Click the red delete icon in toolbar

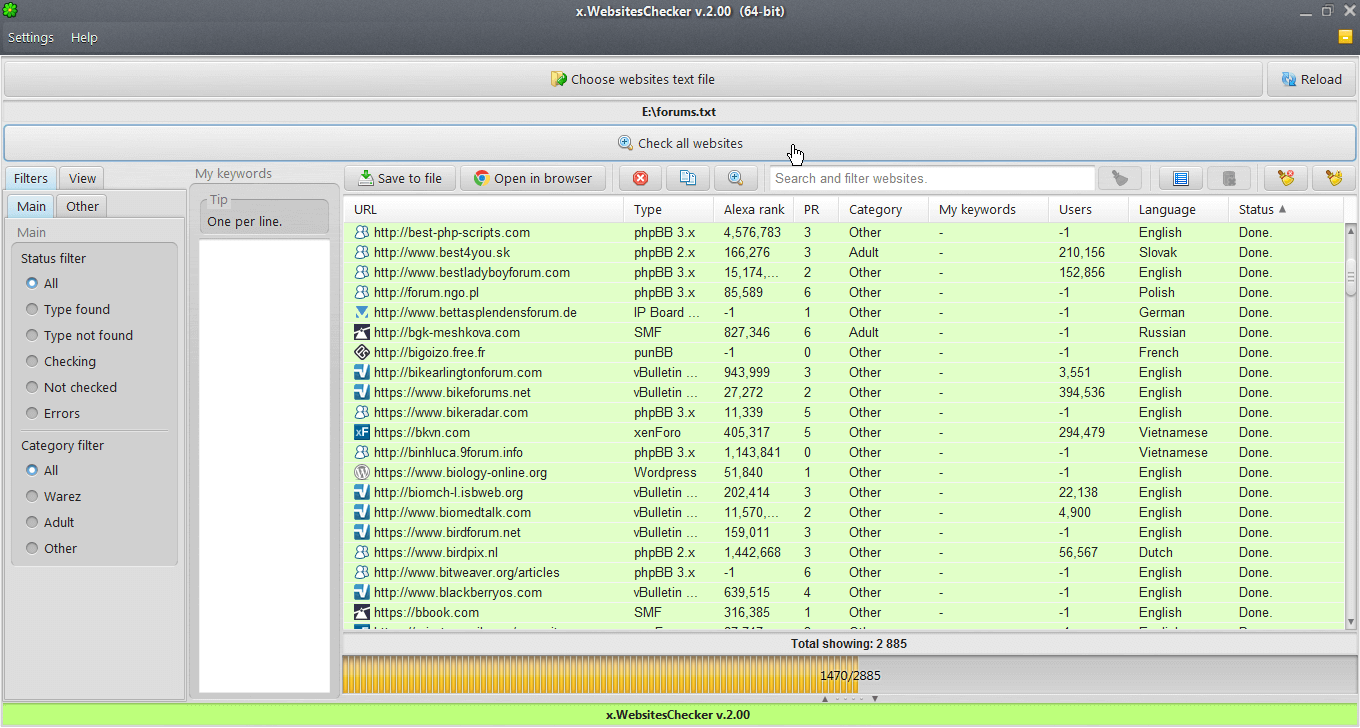(640, 178)
